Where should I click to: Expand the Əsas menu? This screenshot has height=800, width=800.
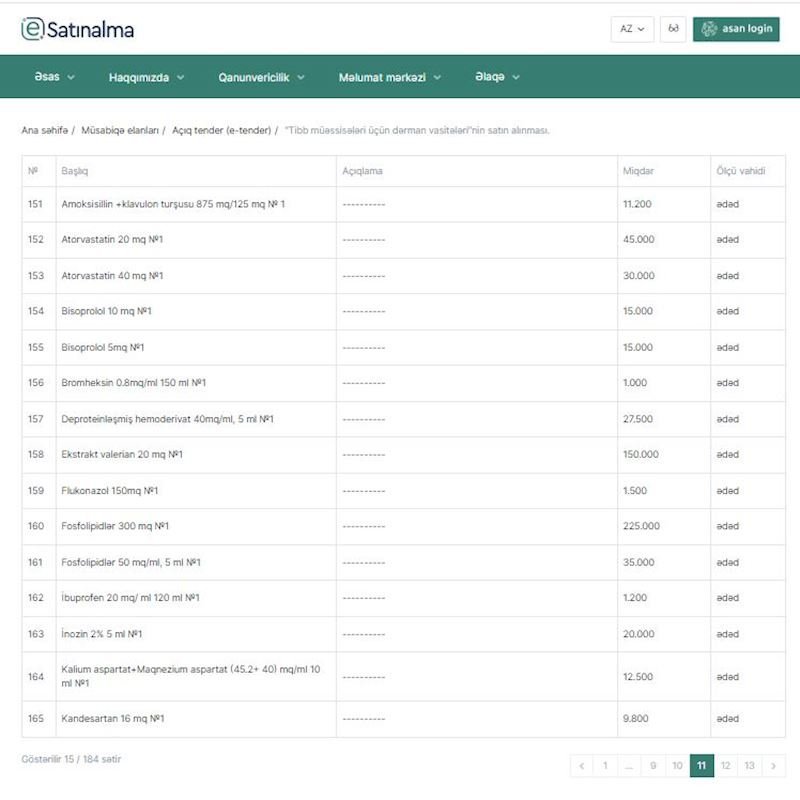[x=55, y=77]
